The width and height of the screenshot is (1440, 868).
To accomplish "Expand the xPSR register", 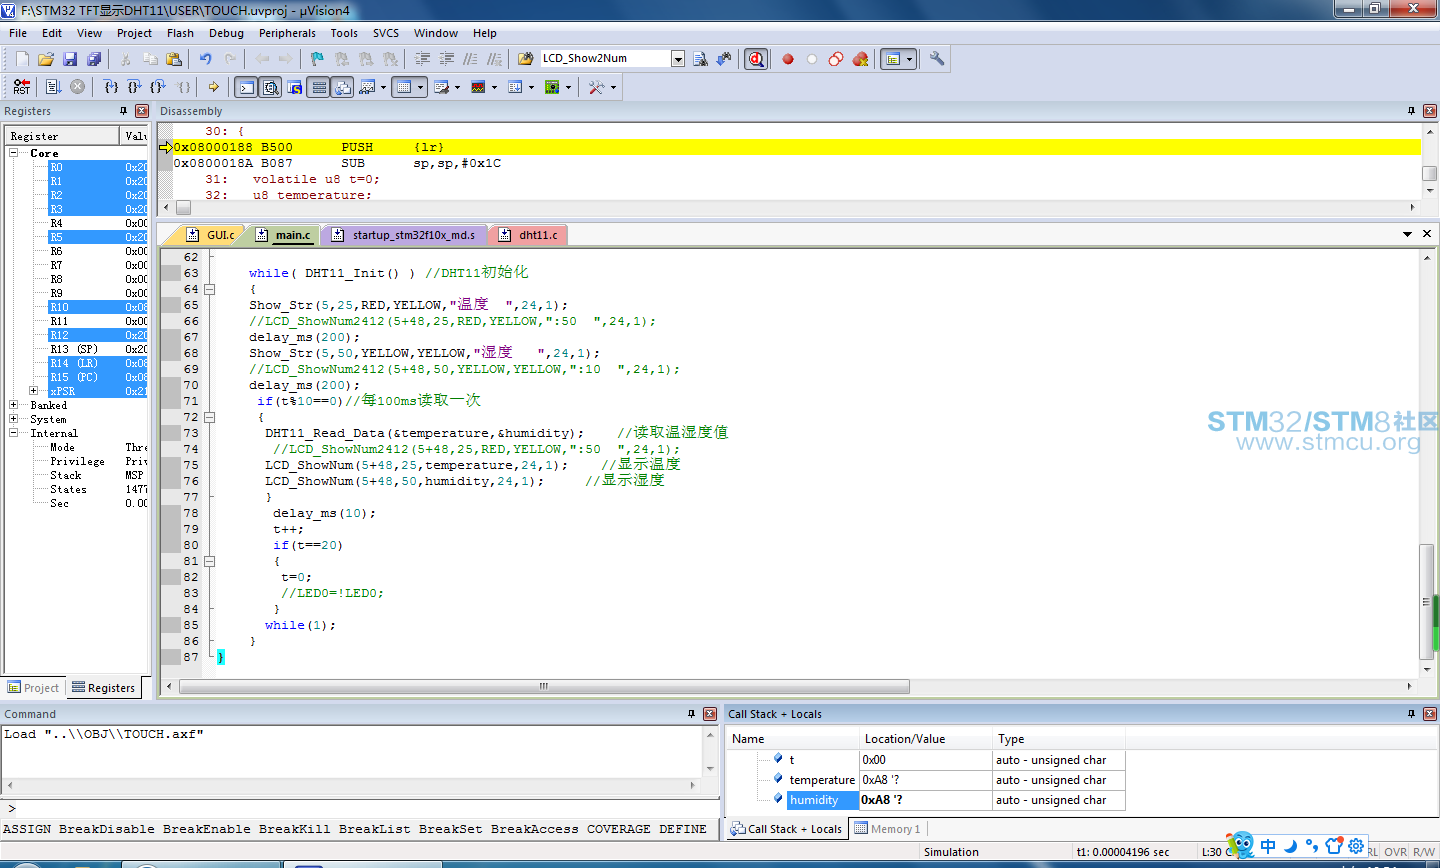I will (34, 391).
